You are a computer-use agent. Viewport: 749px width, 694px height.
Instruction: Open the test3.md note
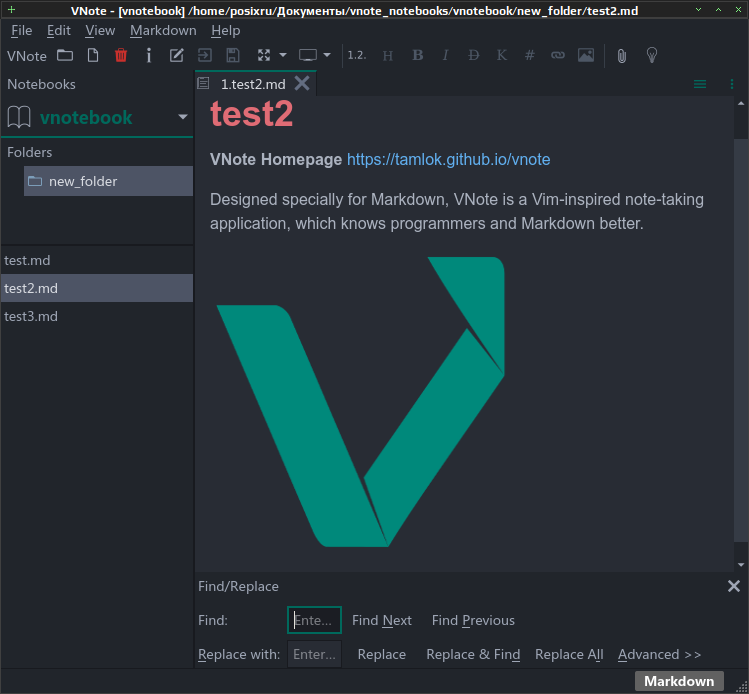click(97, 316)
